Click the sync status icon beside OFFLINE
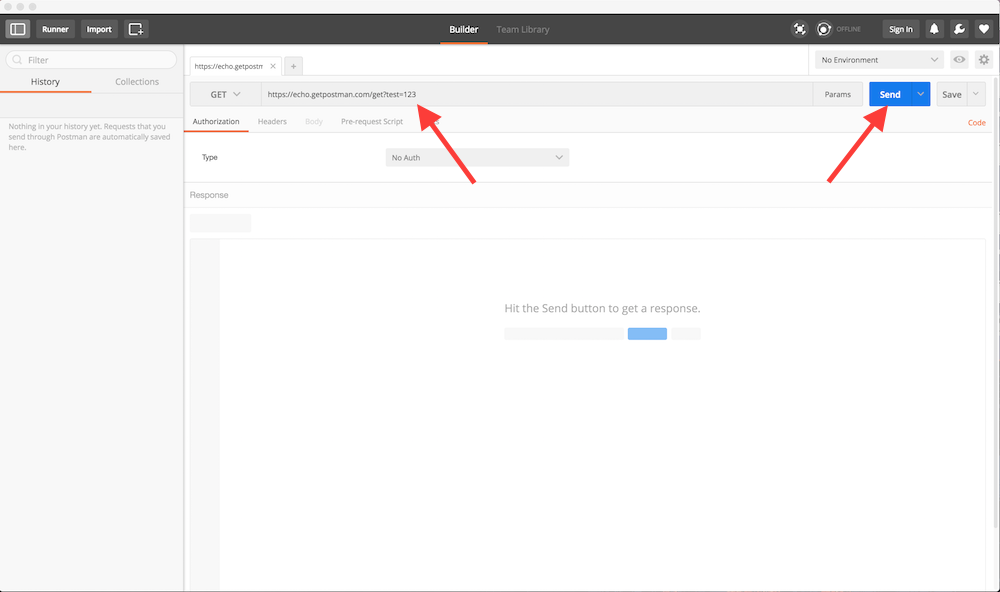Viewport: 1000px width, 592px height. pyautogui.click(x=824, y=29)
